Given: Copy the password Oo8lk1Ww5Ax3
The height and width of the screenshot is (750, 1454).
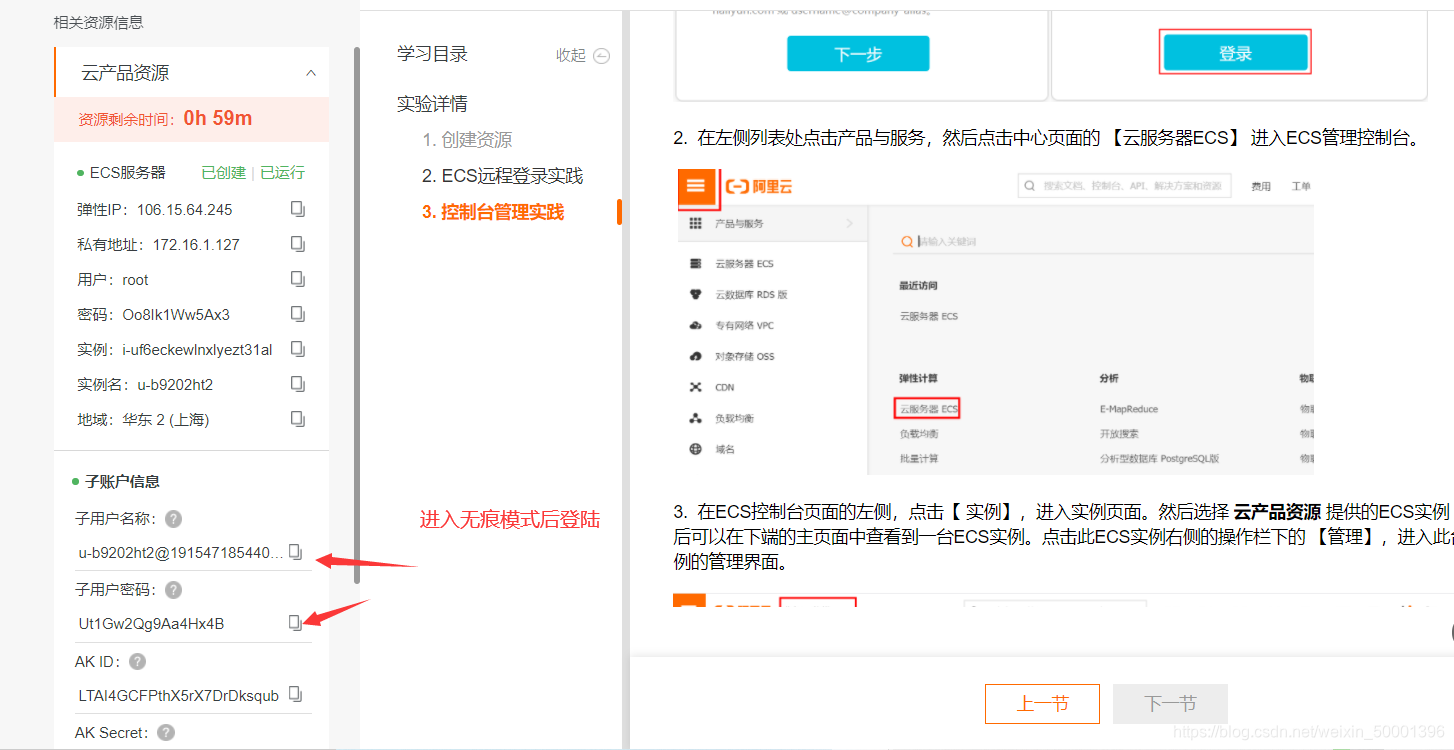Looking at the screenshot, I should pyautogui.click(x=297, y=314).
